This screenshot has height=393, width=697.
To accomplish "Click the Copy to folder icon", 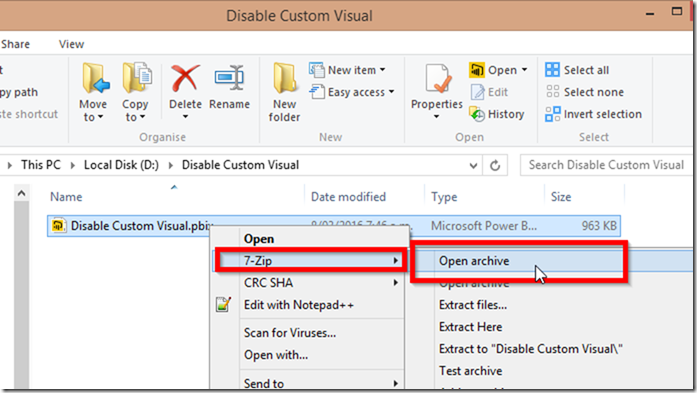I will 137,78.
